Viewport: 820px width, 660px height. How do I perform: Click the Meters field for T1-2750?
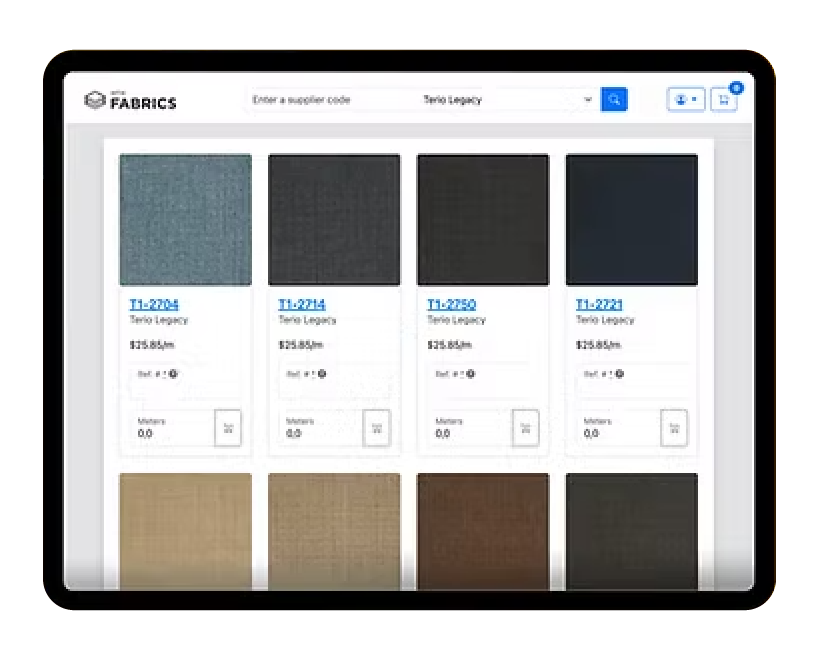[470, 428]
